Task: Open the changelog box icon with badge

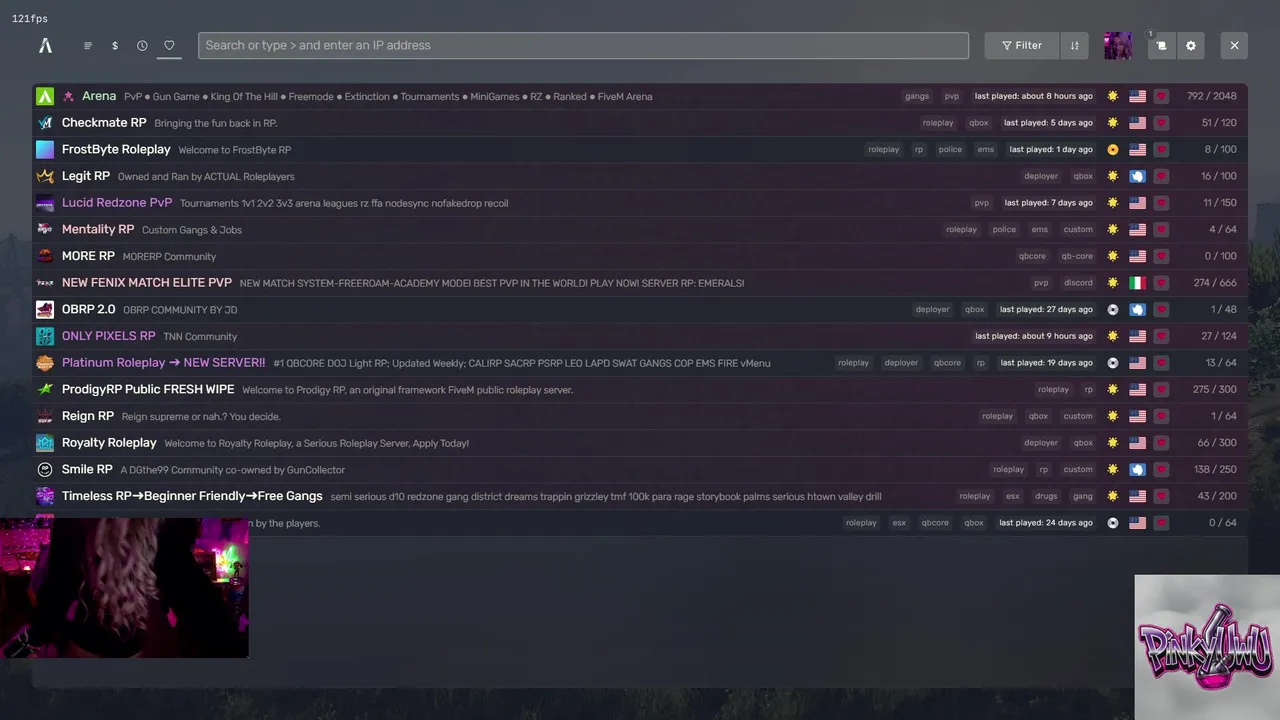Action: (1161, 45)
